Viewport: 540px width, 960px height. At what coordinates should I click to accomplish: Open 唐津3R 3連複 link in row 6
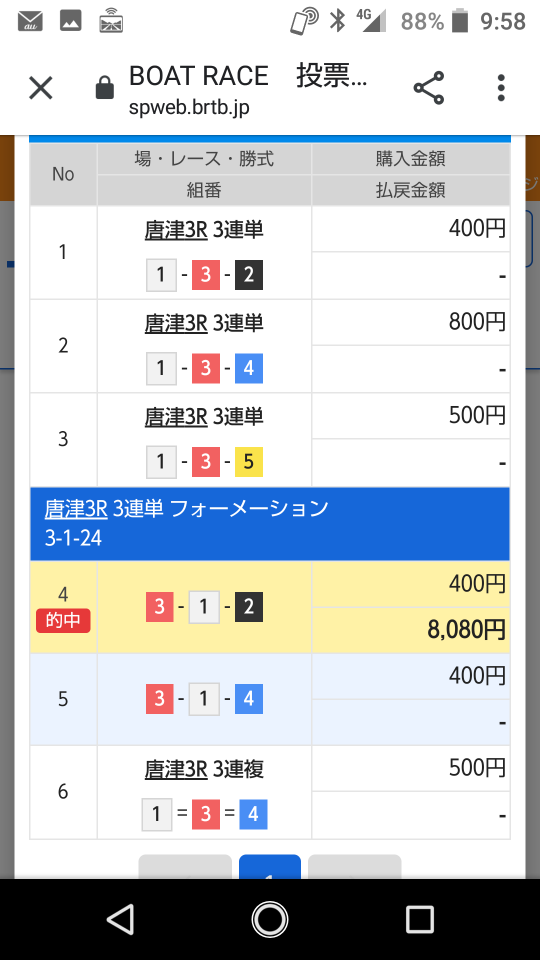click(204, 769)
